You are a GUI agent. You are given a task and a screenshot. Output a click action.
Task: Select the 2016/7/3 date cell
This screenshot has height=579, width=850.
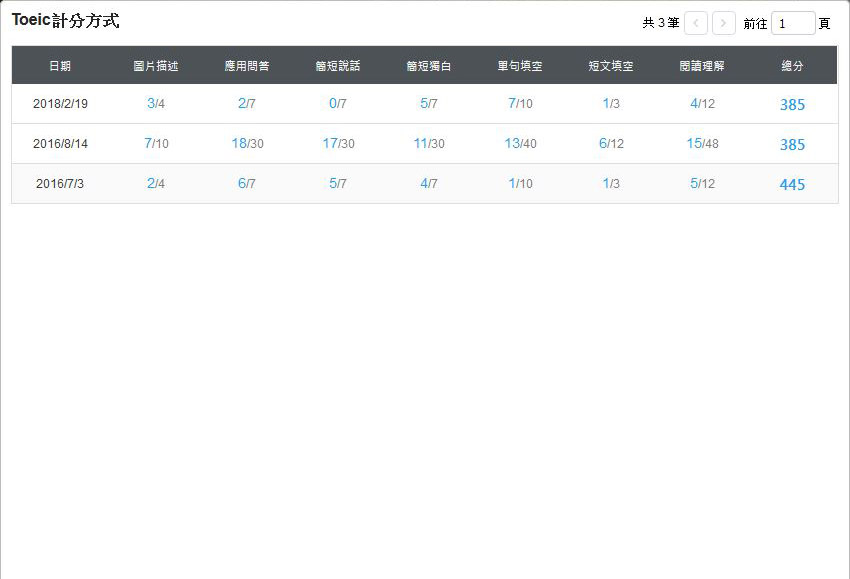click(60, 184)
